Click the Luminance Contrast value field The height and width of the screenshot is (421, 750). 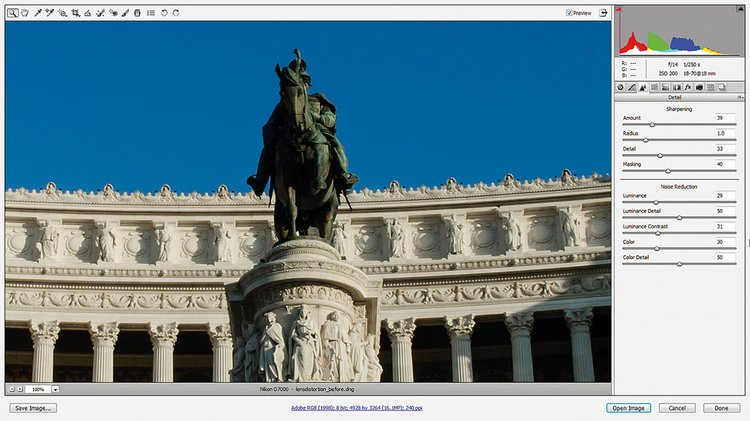[x=725, y=226]
